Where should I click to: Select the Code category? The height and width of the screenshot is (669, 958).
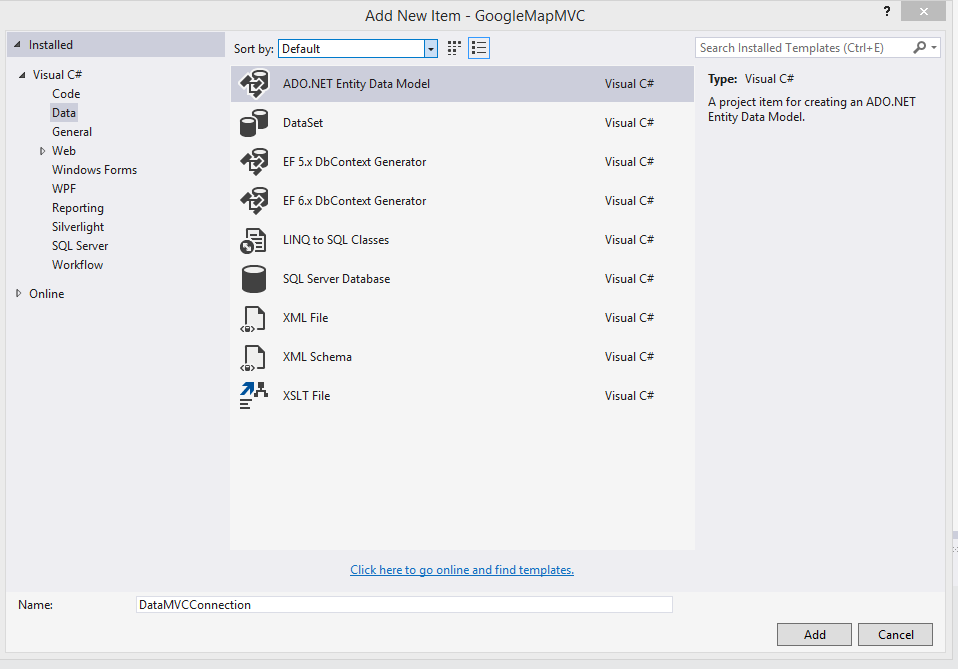pyautogui.click(x=66, y=93)
